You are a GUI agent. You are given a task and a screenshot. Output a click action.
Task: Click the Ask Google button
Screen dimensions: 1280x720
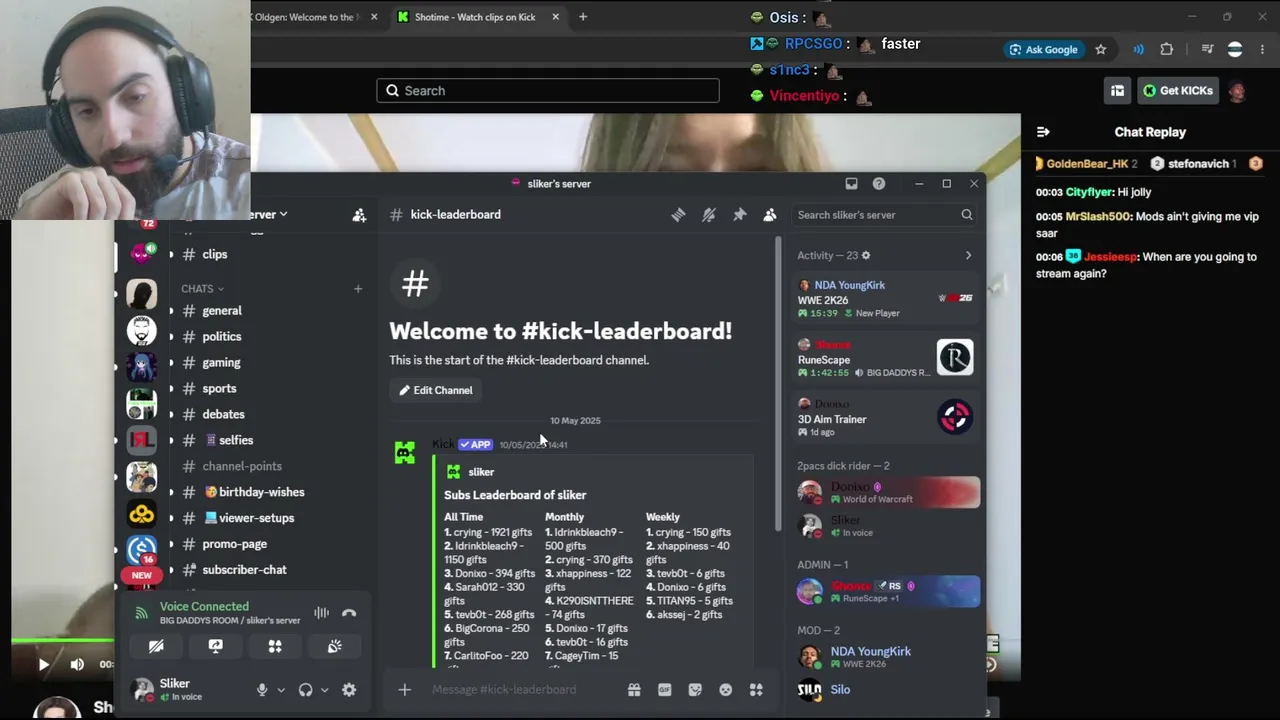[1043, 50]
